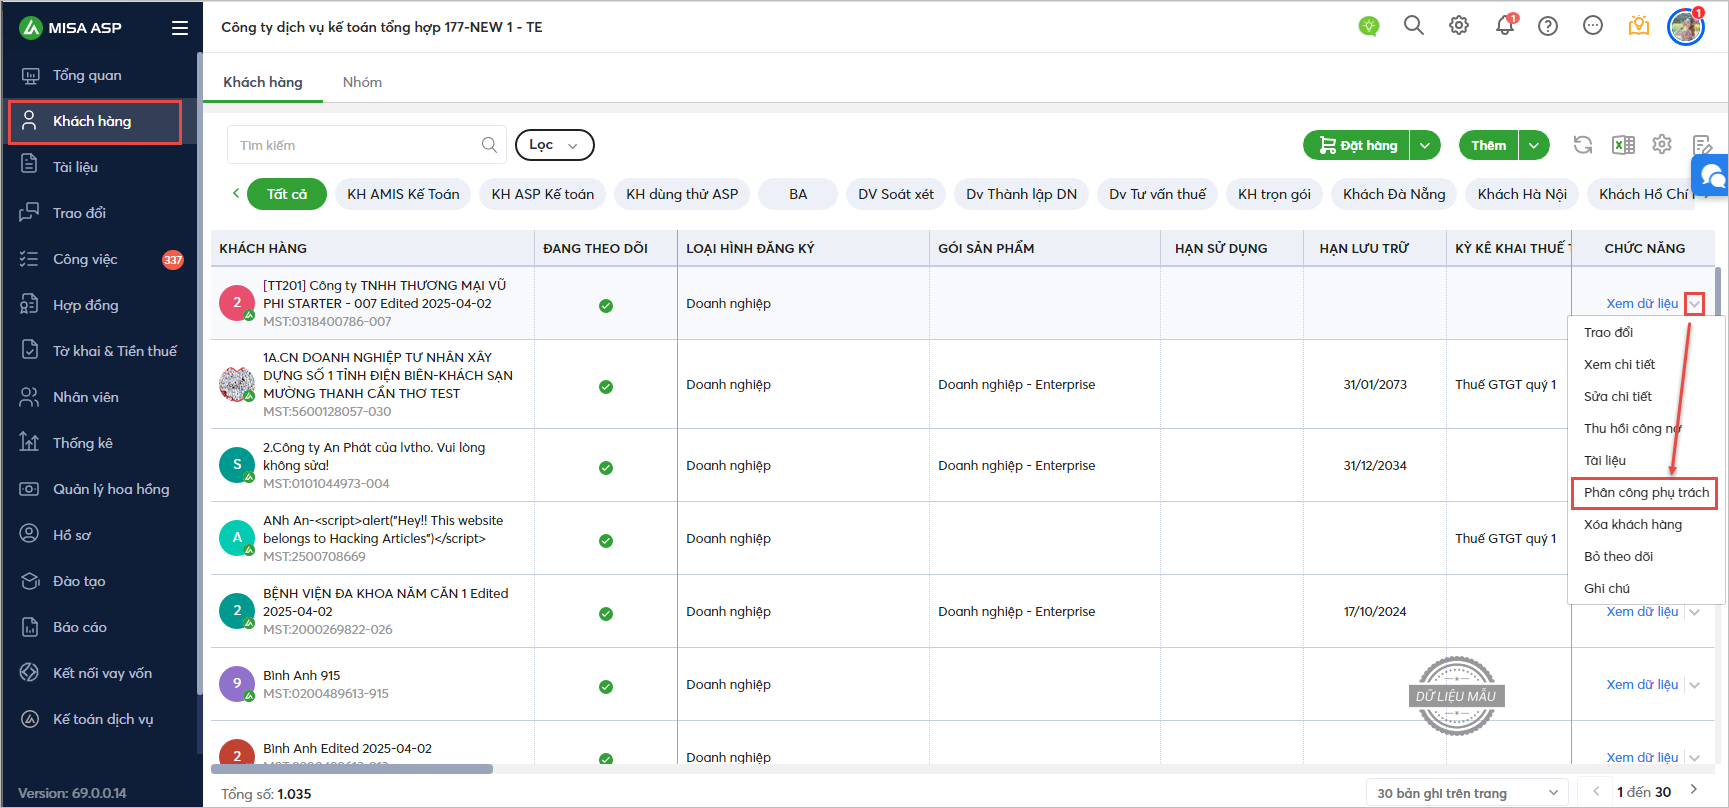Image resolution: width=1729 pixels, height=808 pixels.
Task: Open the search magnifier in top bar
Action: click(x=1413, y=26)
